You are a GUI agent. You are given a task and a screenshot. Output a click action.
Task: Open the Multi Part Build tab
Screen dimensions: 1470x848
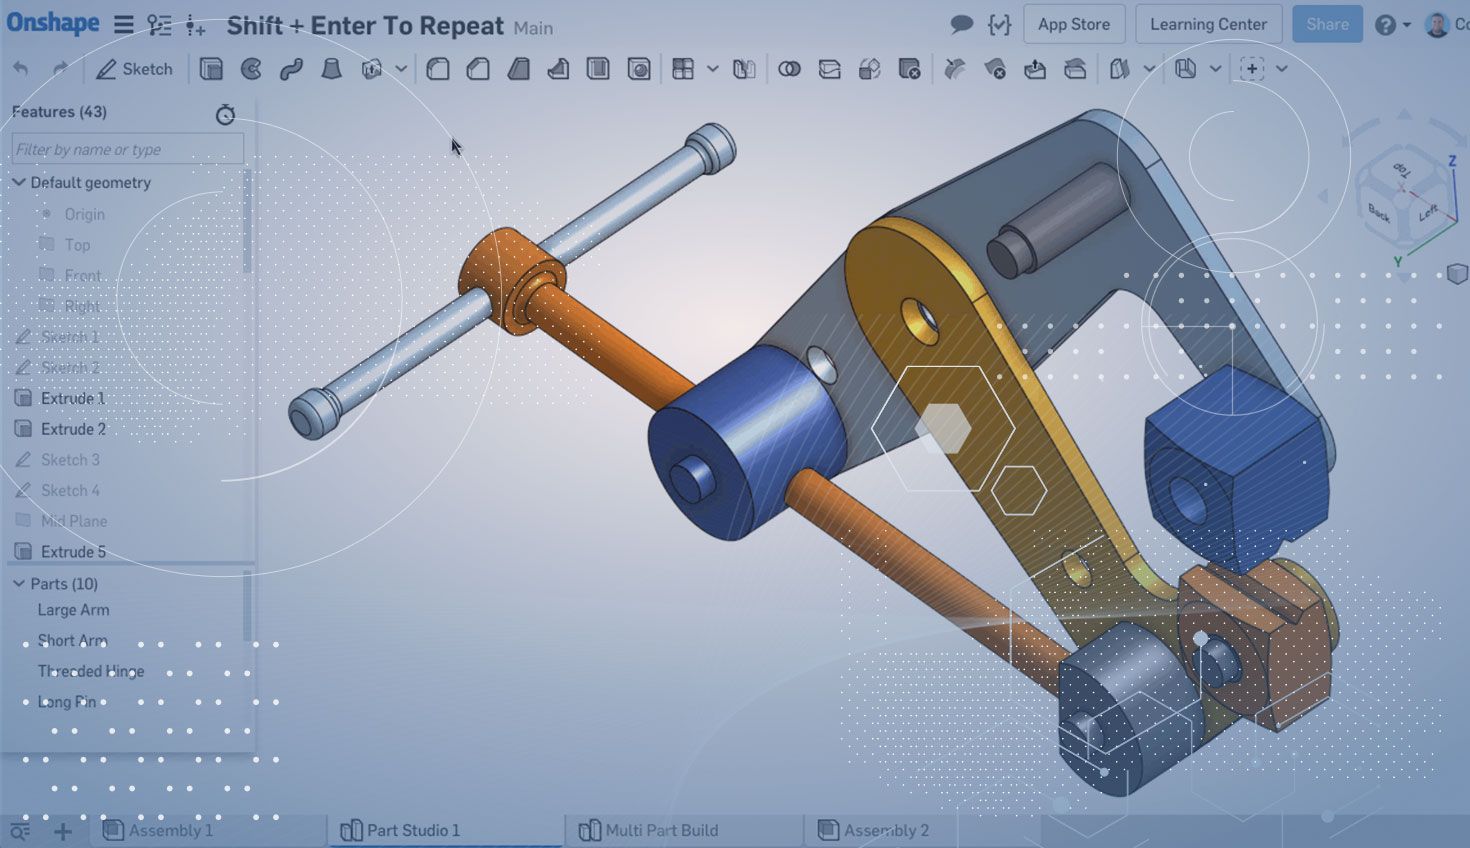[649, 830]
